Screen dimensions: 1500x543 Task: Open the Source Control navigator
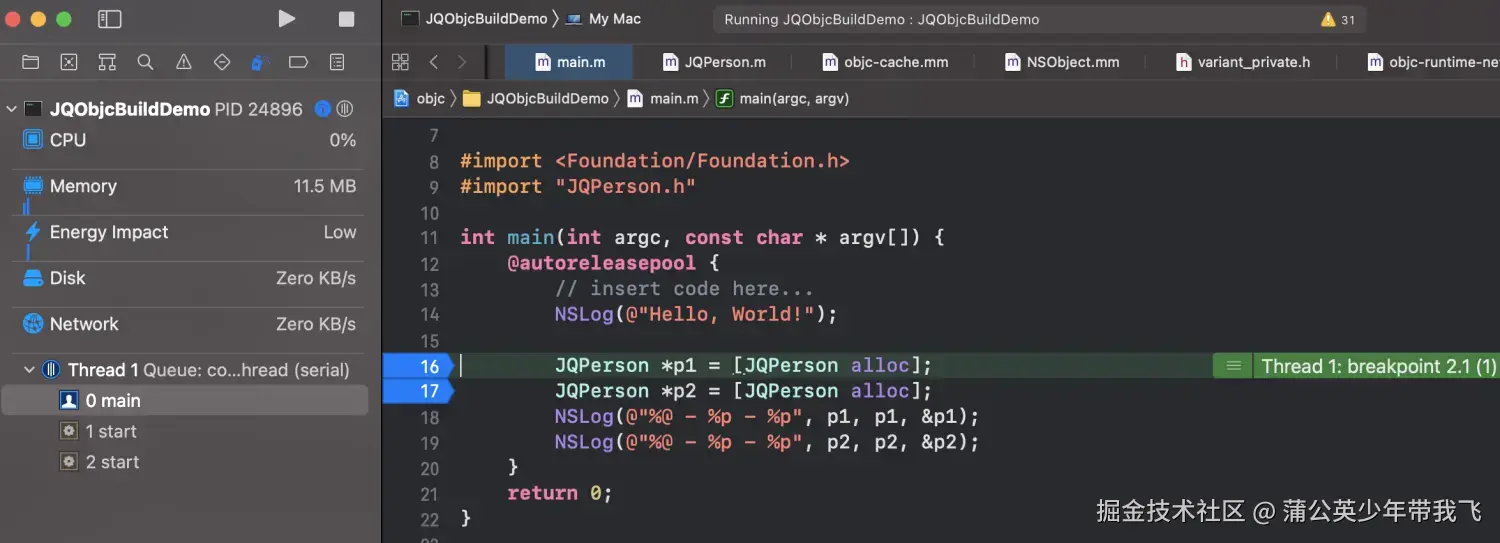pyautogui.click(x=69, y=62)
